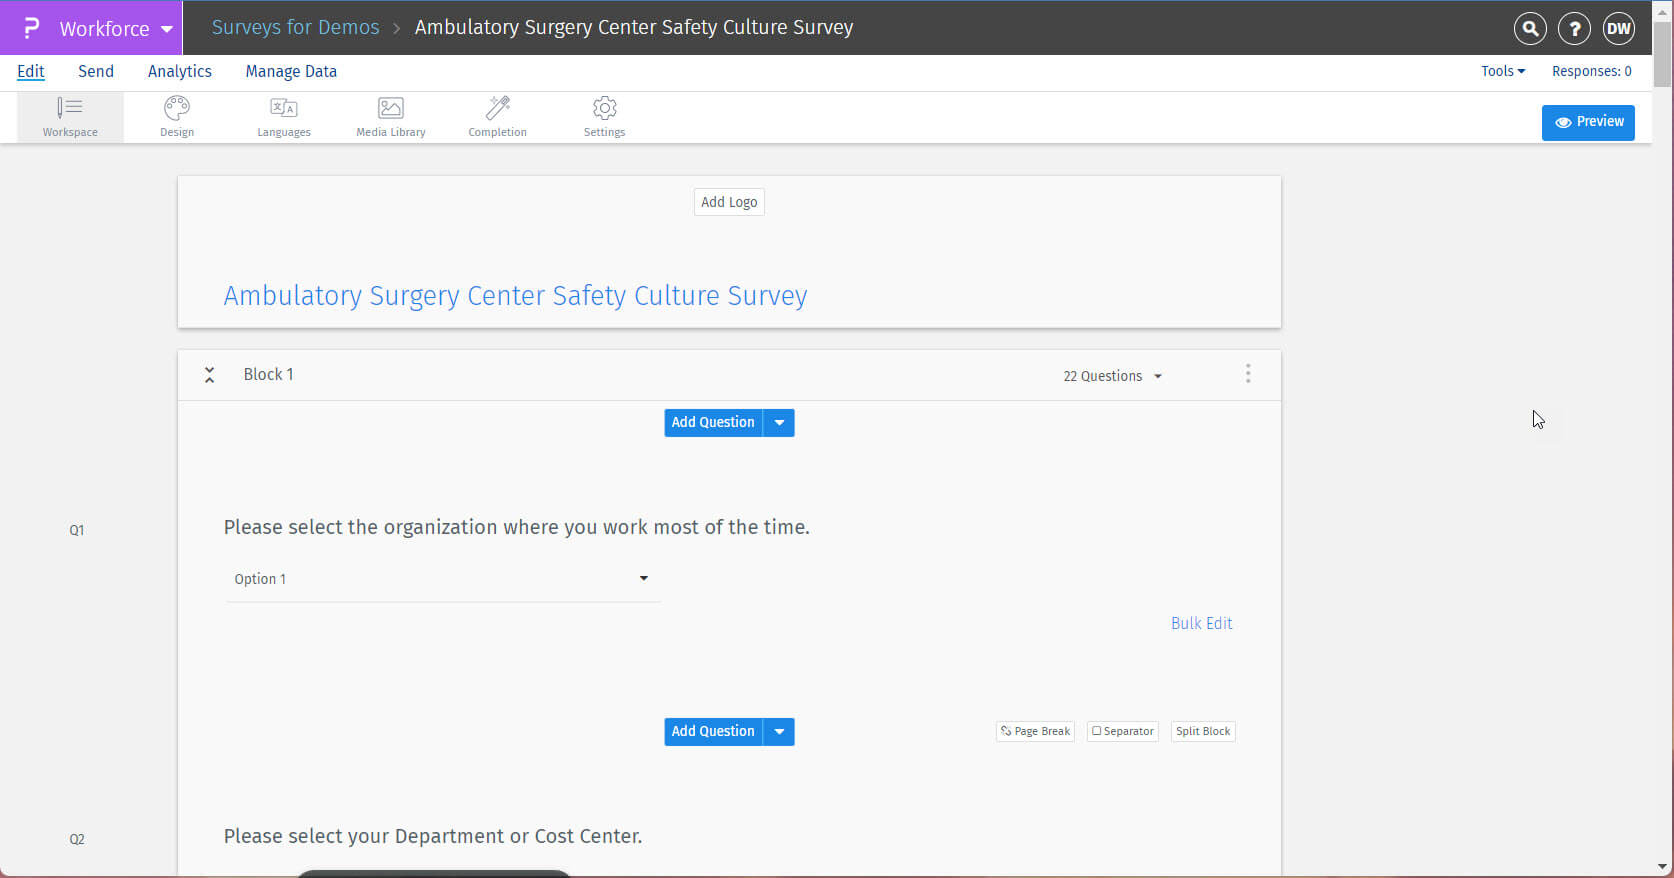Click the Responses: 0 link
Image resolution: width=1674 pixels, height=878 pixels.
tap(1592, 71)
